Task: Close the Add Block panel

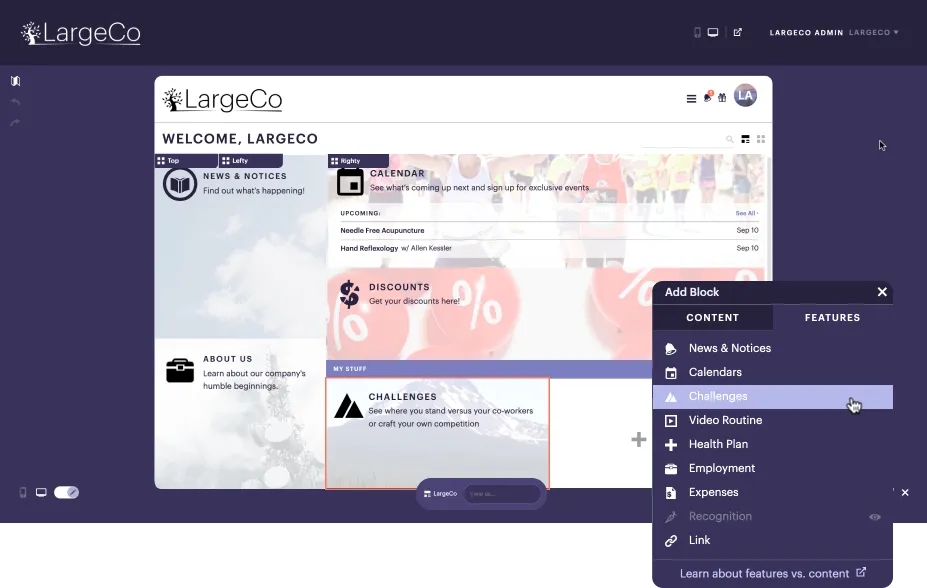Action: point(882,292)
